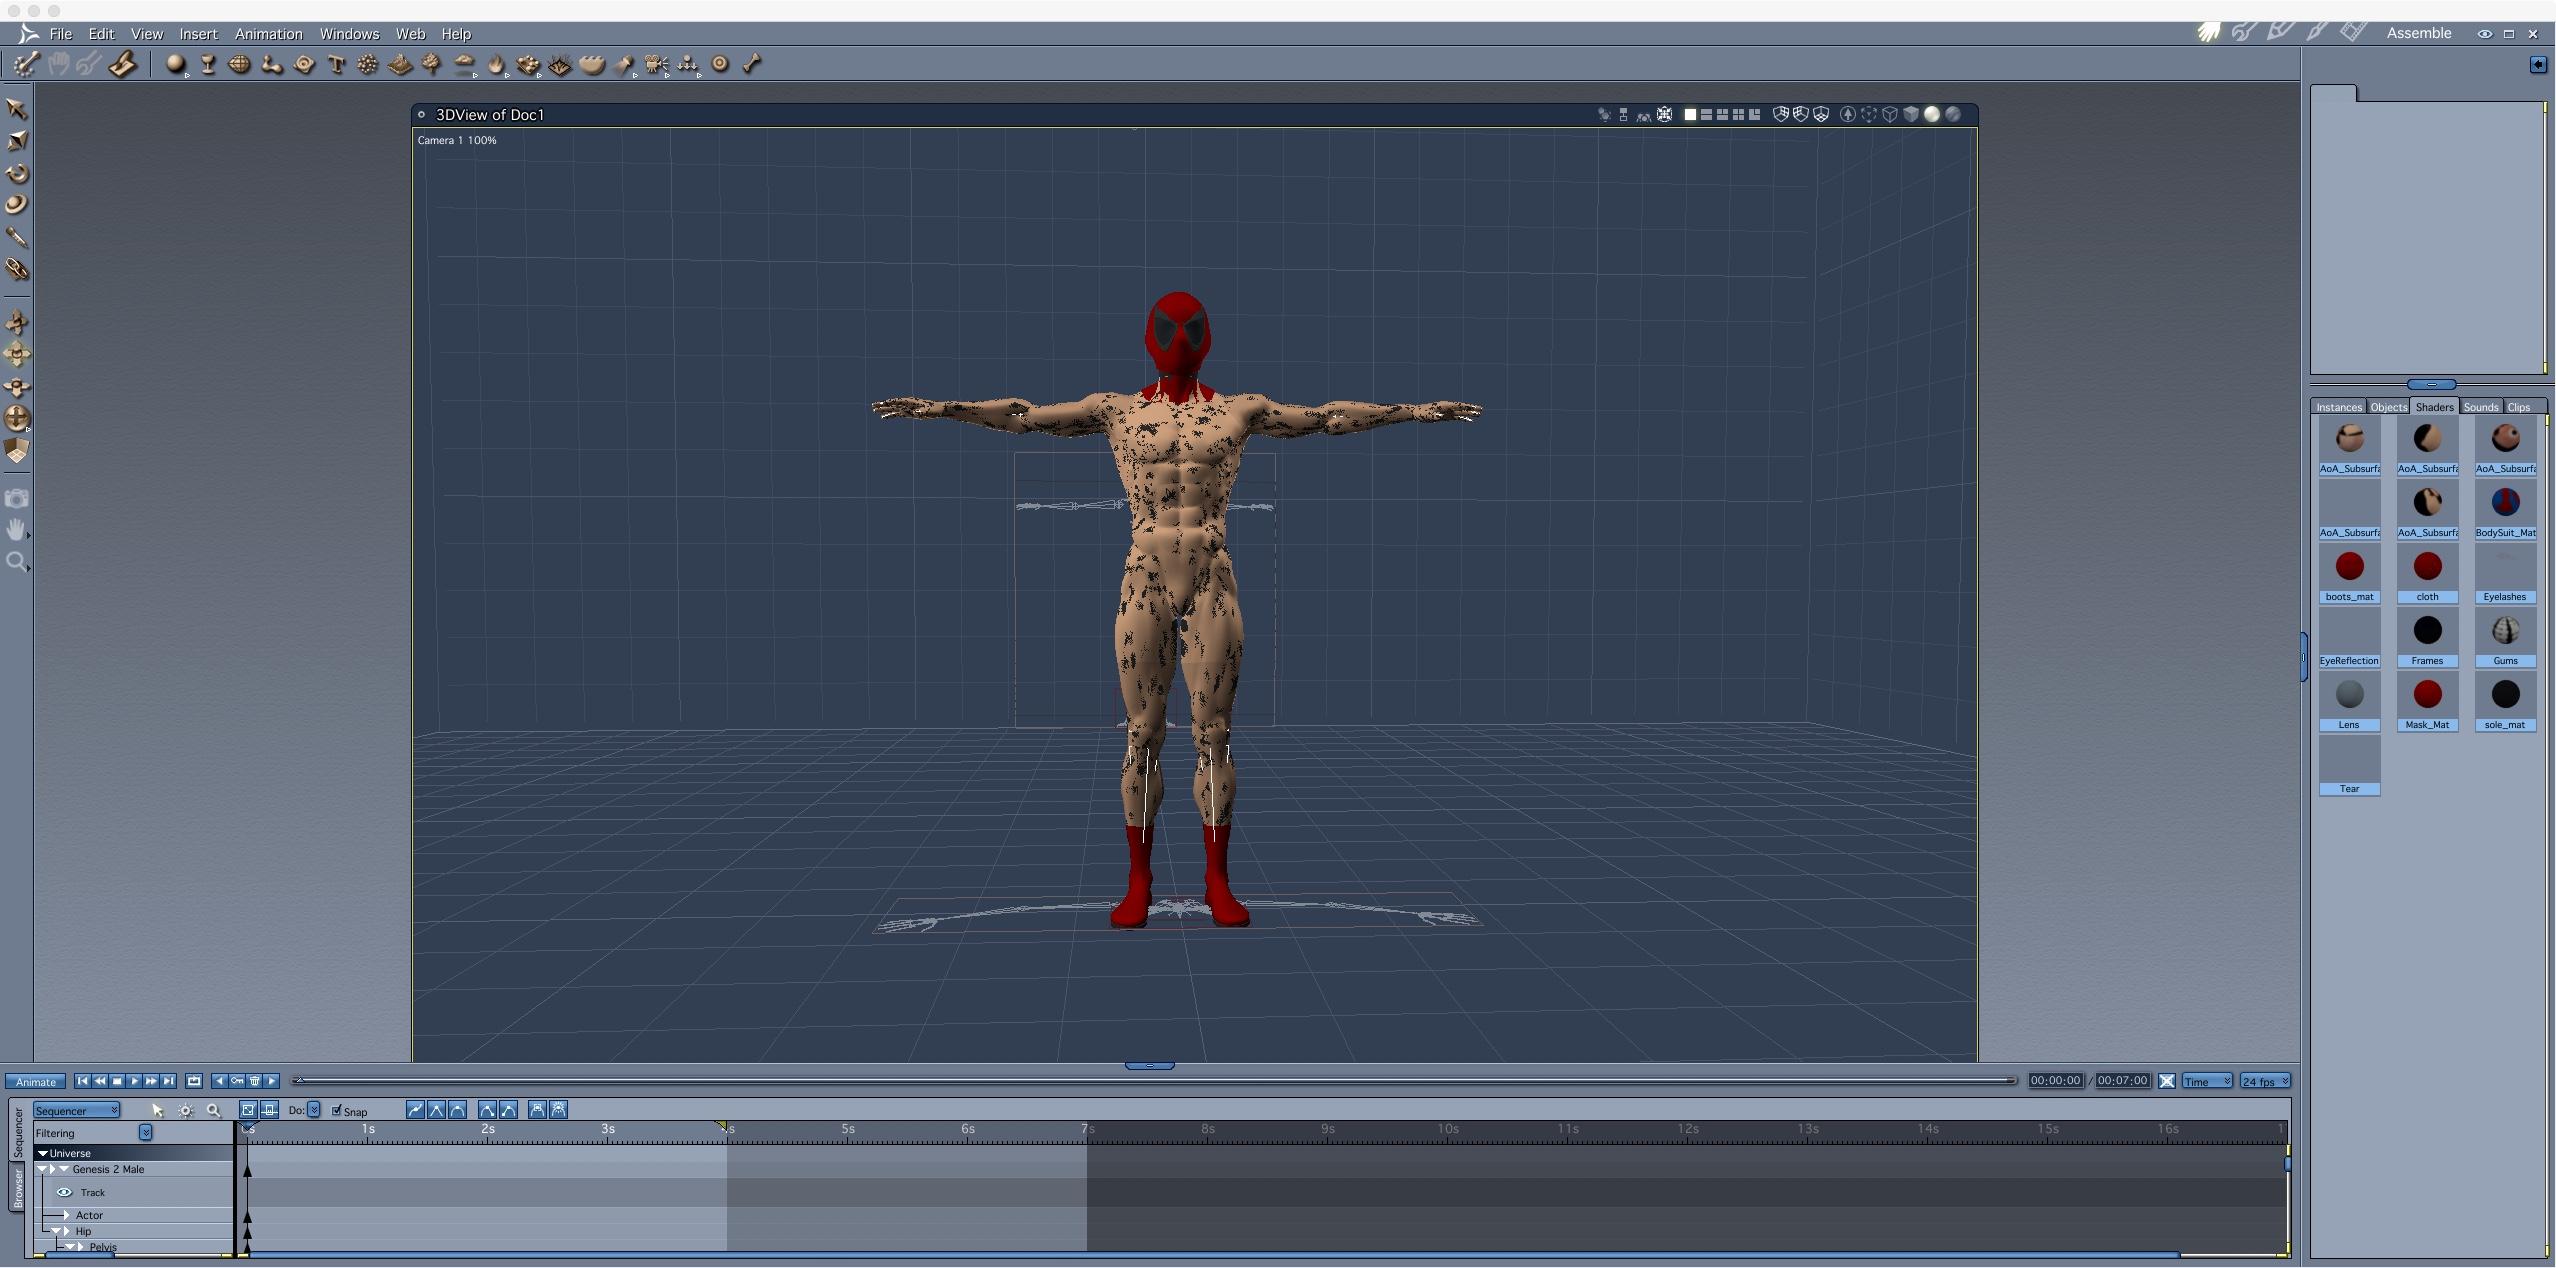Select the Rotate tool in the left toolbar

point(17,173)
